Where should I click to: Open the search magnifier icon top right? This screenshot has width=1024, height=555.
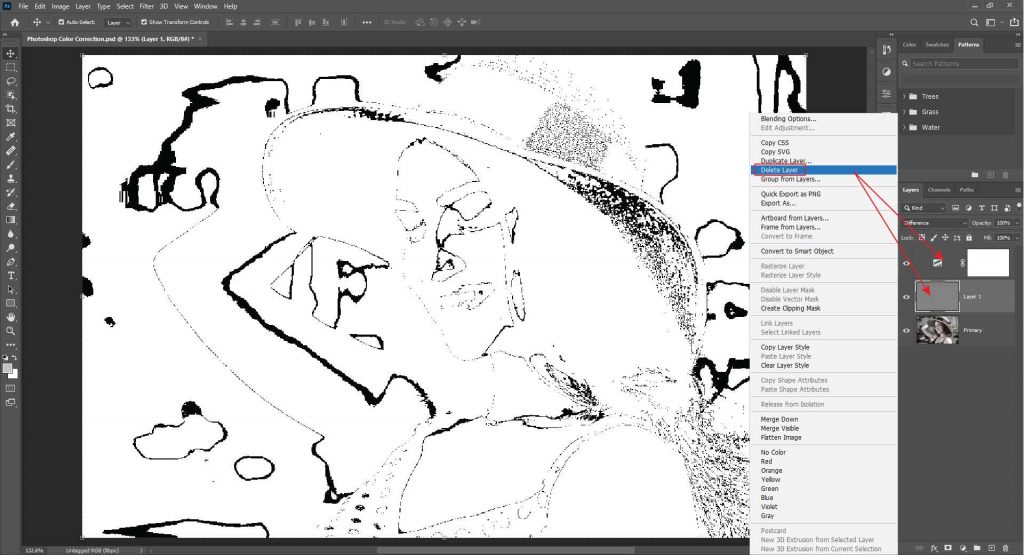coord(974,22)
